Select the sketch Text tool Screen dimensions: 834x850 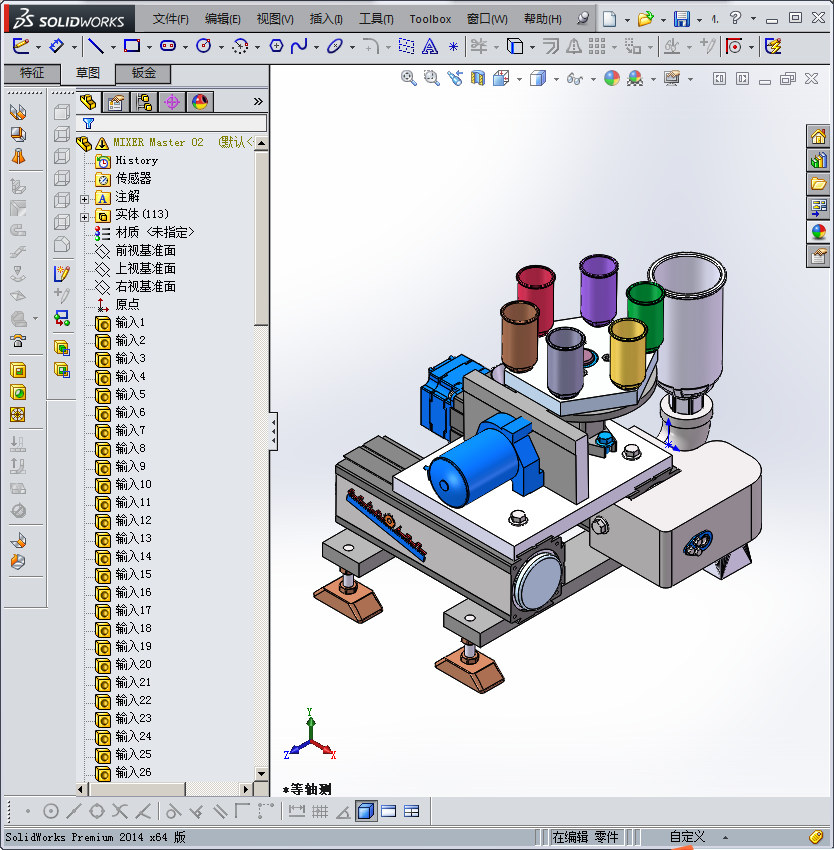click(429, 47)
